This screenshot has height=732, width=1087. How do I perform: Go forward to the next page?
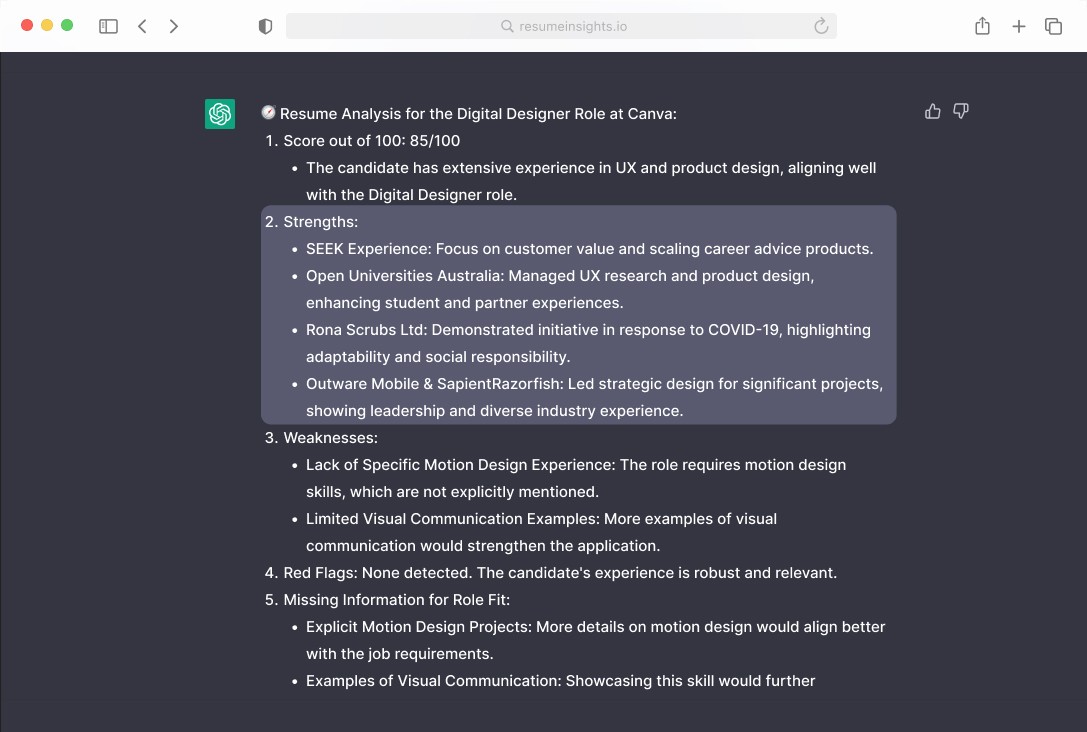[x=174, y=27]
